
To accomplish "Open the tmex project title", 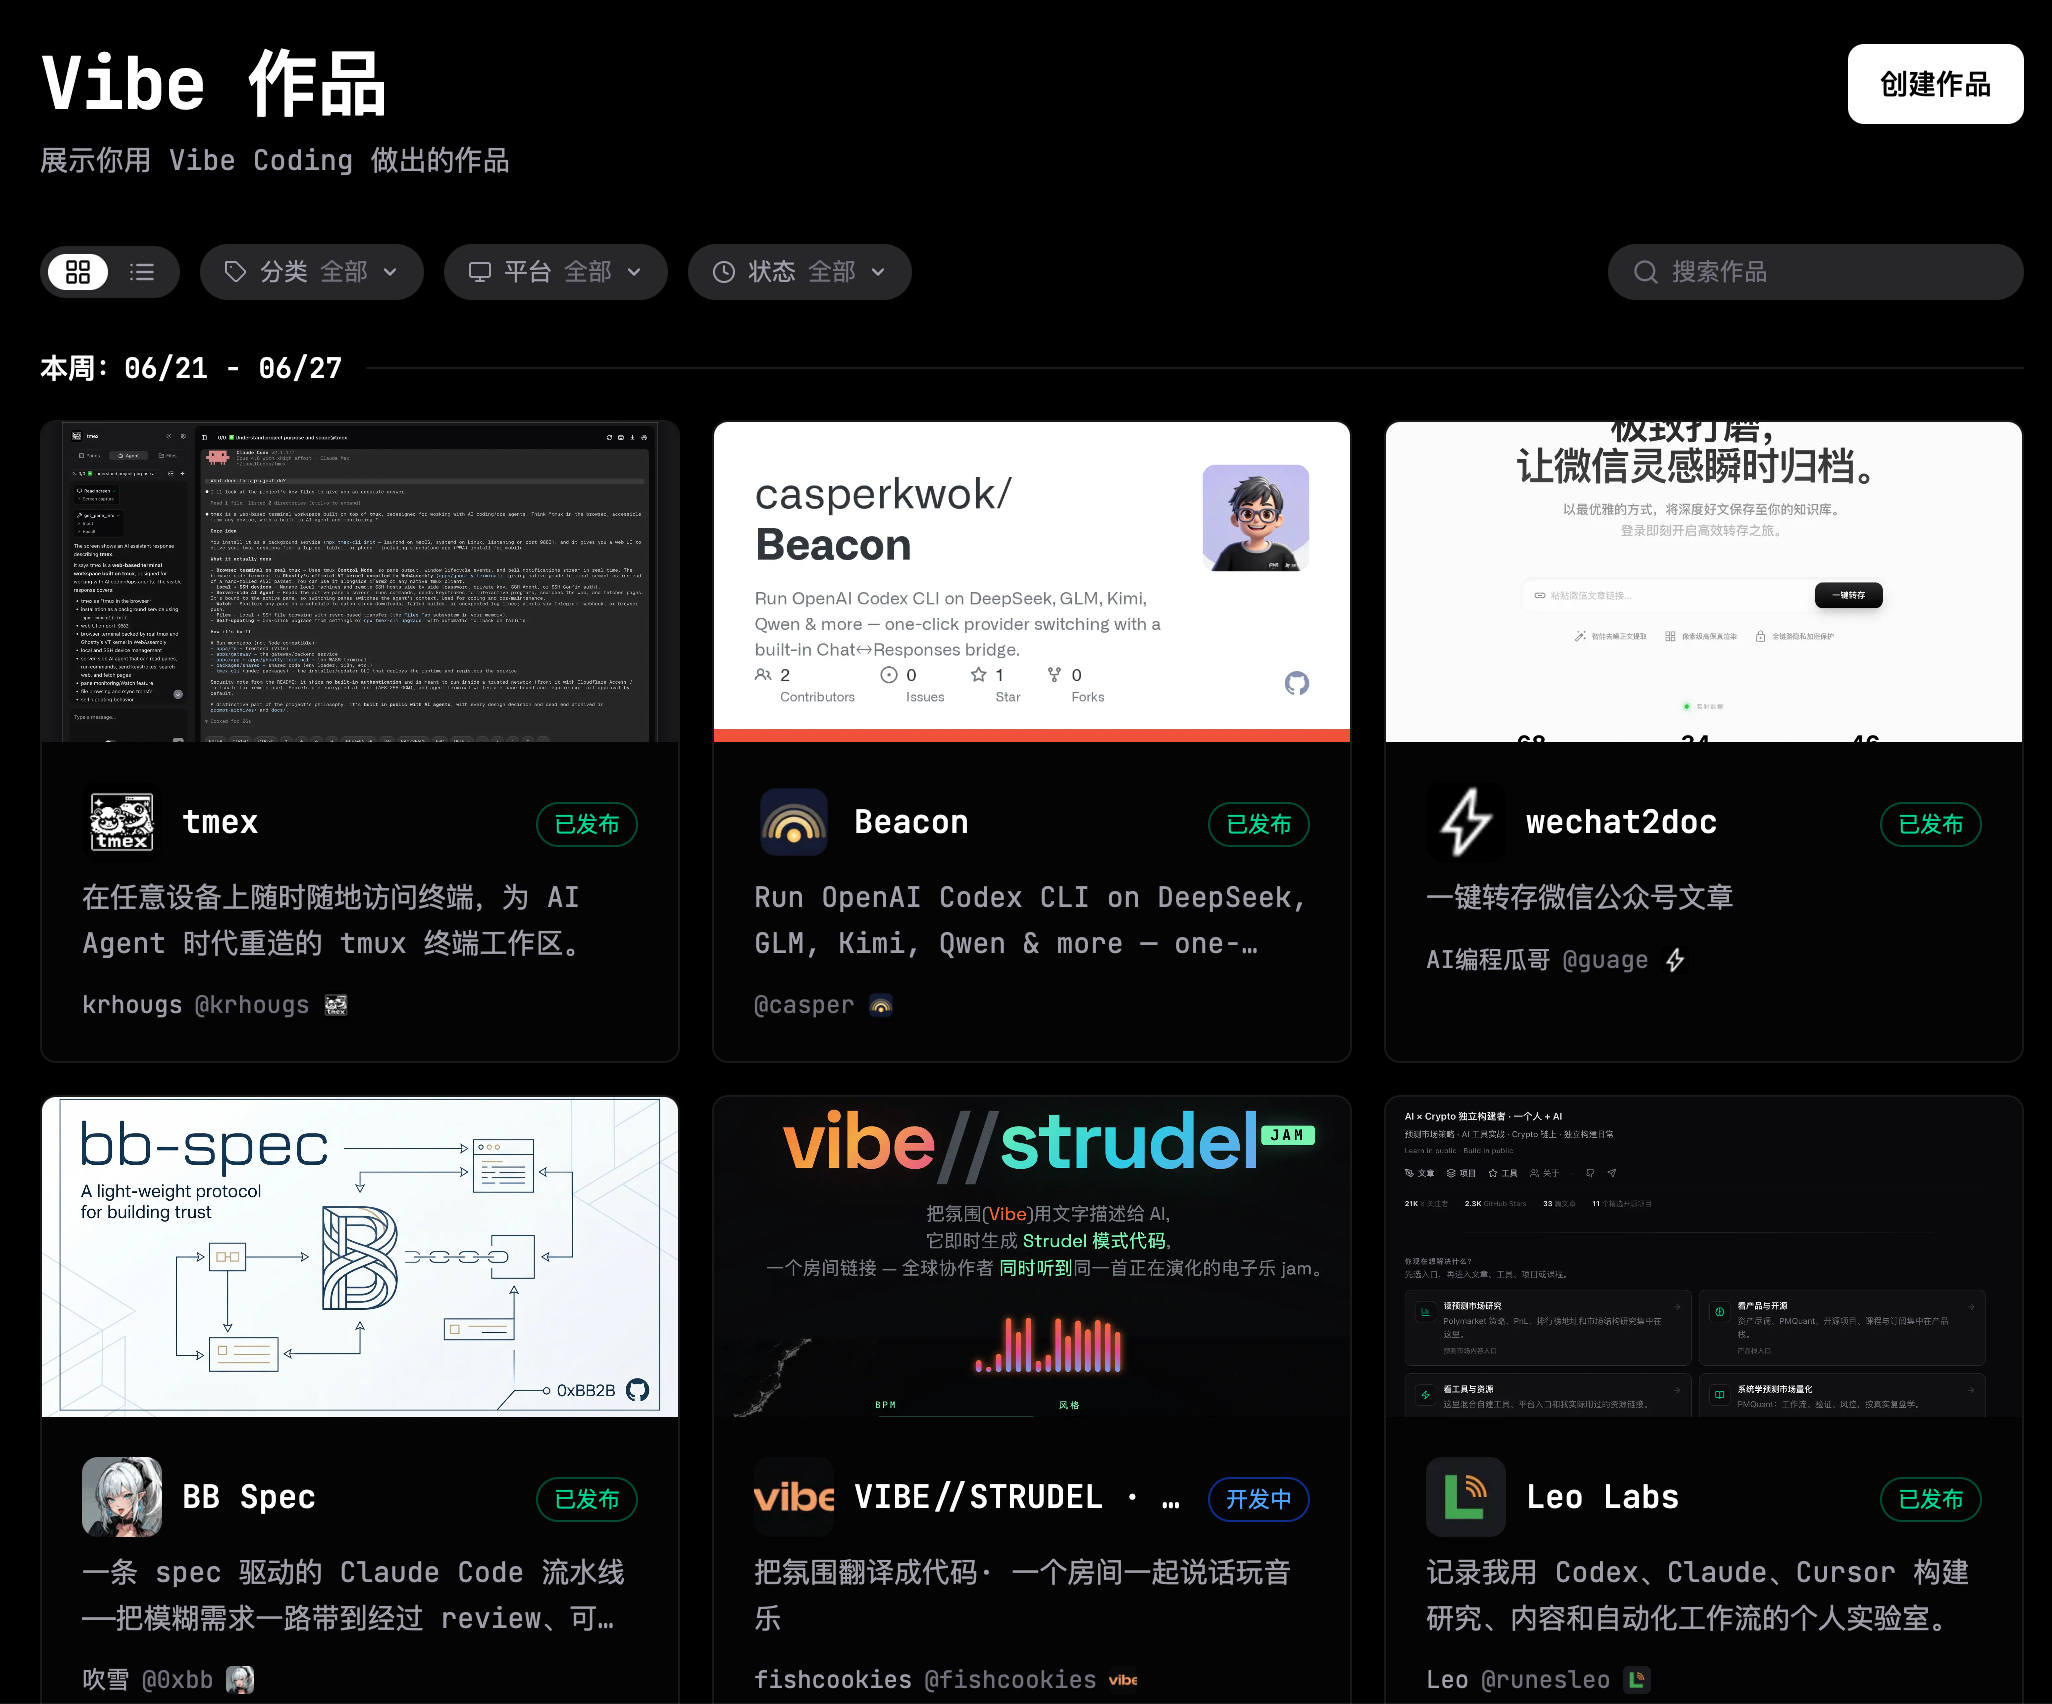I will pyautogui.click(x=220, y=822).
